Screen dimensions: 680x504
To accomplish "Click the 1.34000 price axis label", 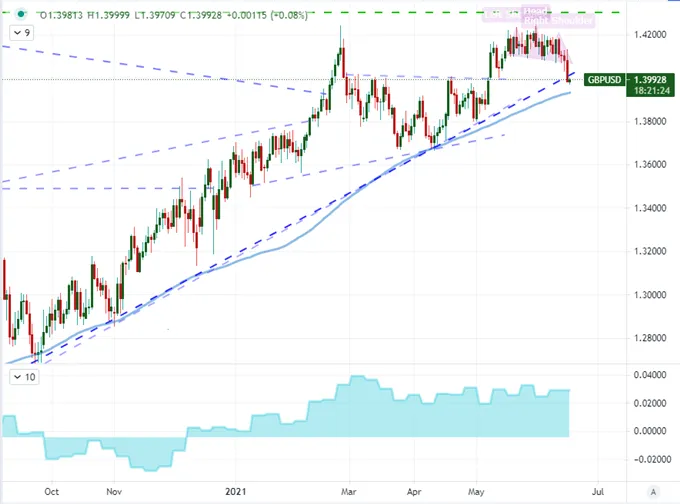I will (650, 208).
